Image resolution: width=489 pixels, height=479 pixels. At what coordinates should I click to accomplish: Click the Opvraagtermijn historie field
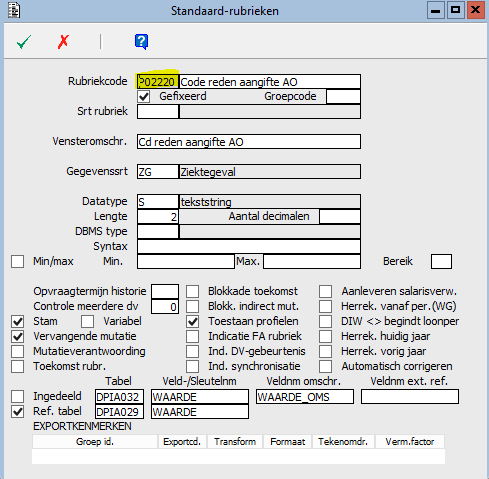click(165, 292)
